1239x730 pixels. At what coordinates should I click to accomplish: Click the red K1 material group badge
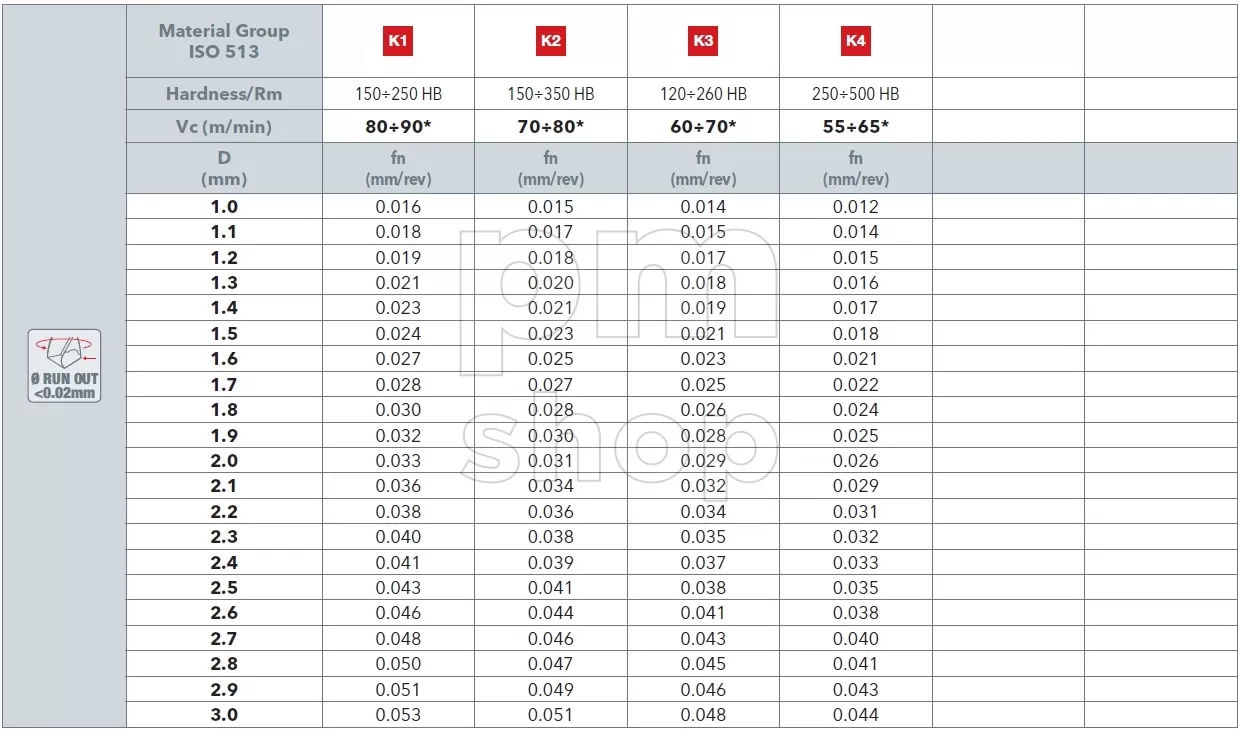(398, 41)
